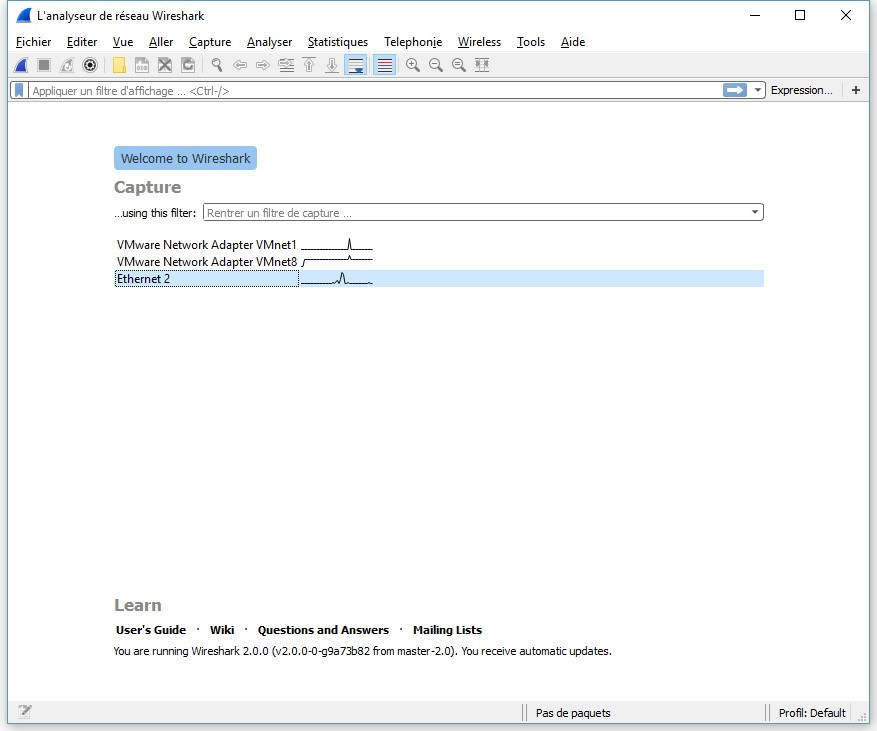Reset text zoom to normal size
The image size is (877, 731).
point(459,65)
